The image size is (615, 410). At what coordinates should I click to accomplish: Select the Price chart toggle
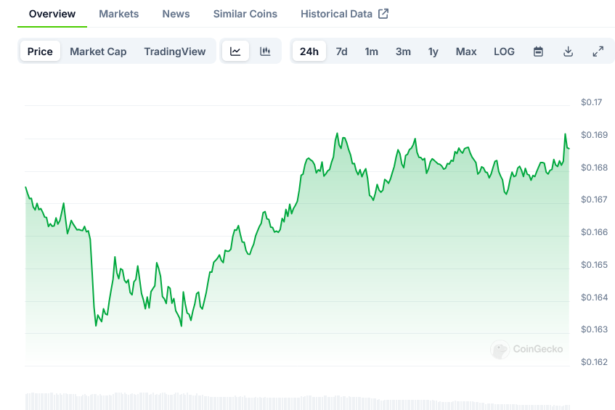click(x=40, y=51)
